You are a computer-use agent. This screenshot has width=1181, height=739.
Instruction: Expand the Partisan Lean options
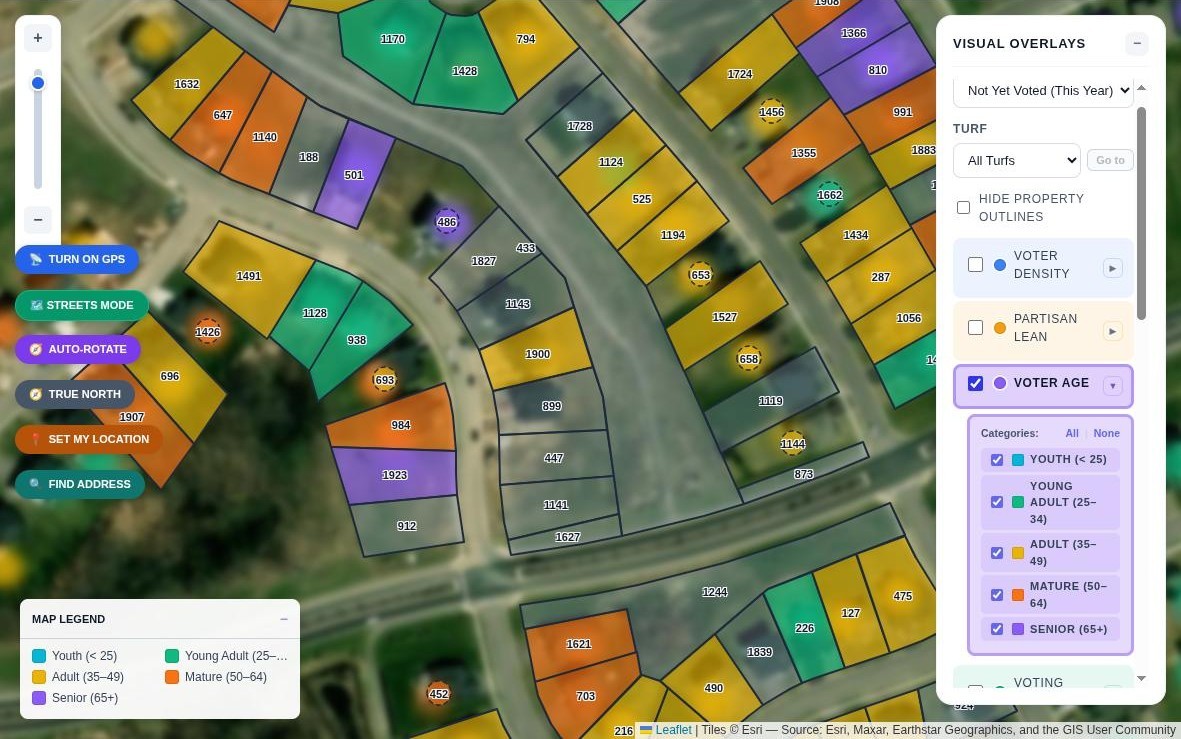1112,331
